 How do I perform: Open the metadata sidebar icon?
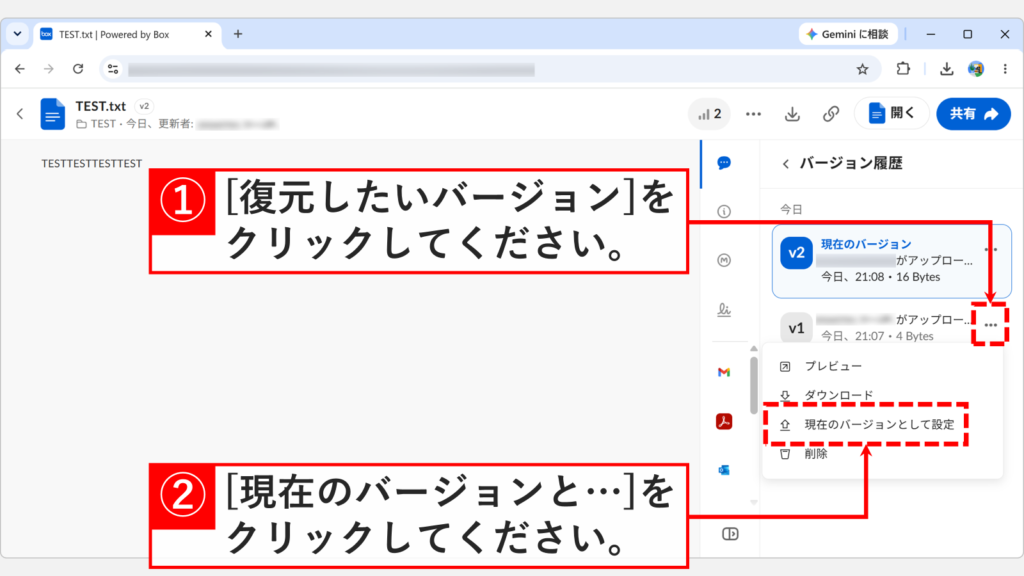coord(724,260)
